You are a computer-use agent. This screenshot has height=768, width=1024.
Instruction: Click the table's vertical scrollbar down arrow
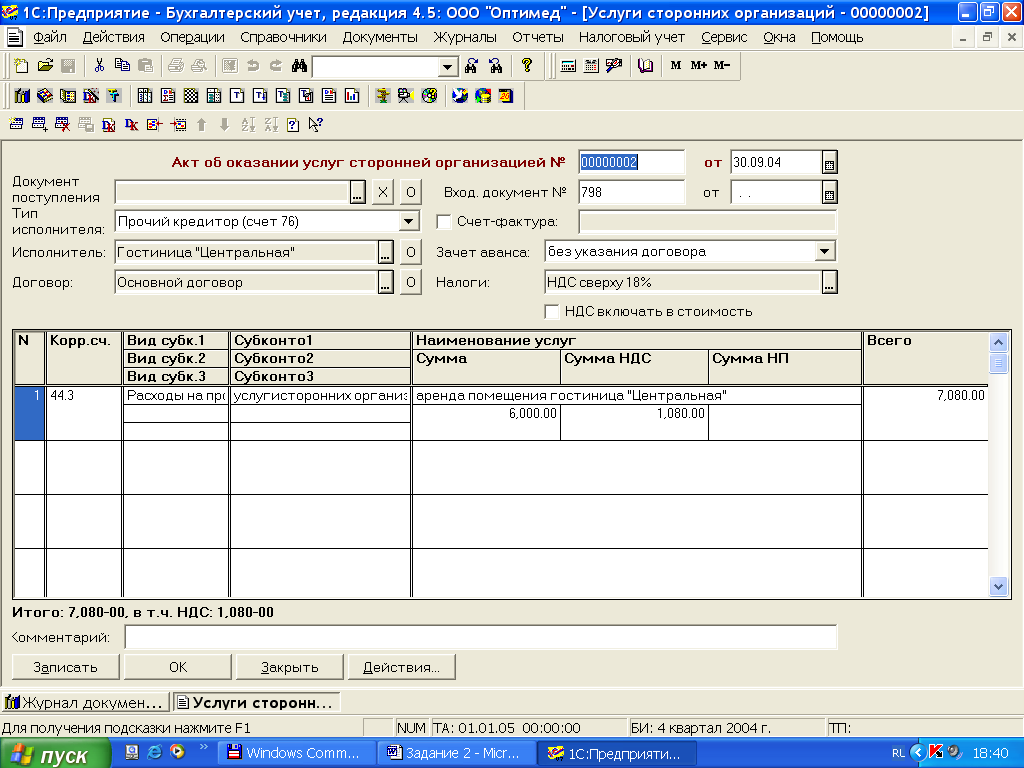tap(997, 586)
